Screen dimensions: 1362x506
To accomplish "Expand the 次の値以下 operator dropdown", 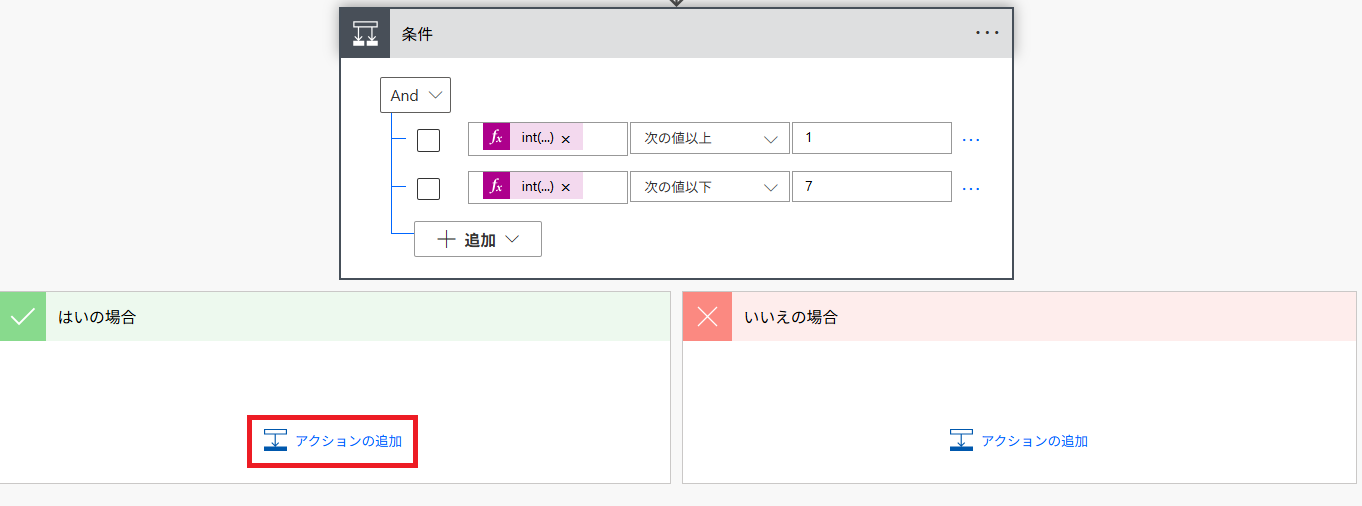I will click(x=709, y=187).
